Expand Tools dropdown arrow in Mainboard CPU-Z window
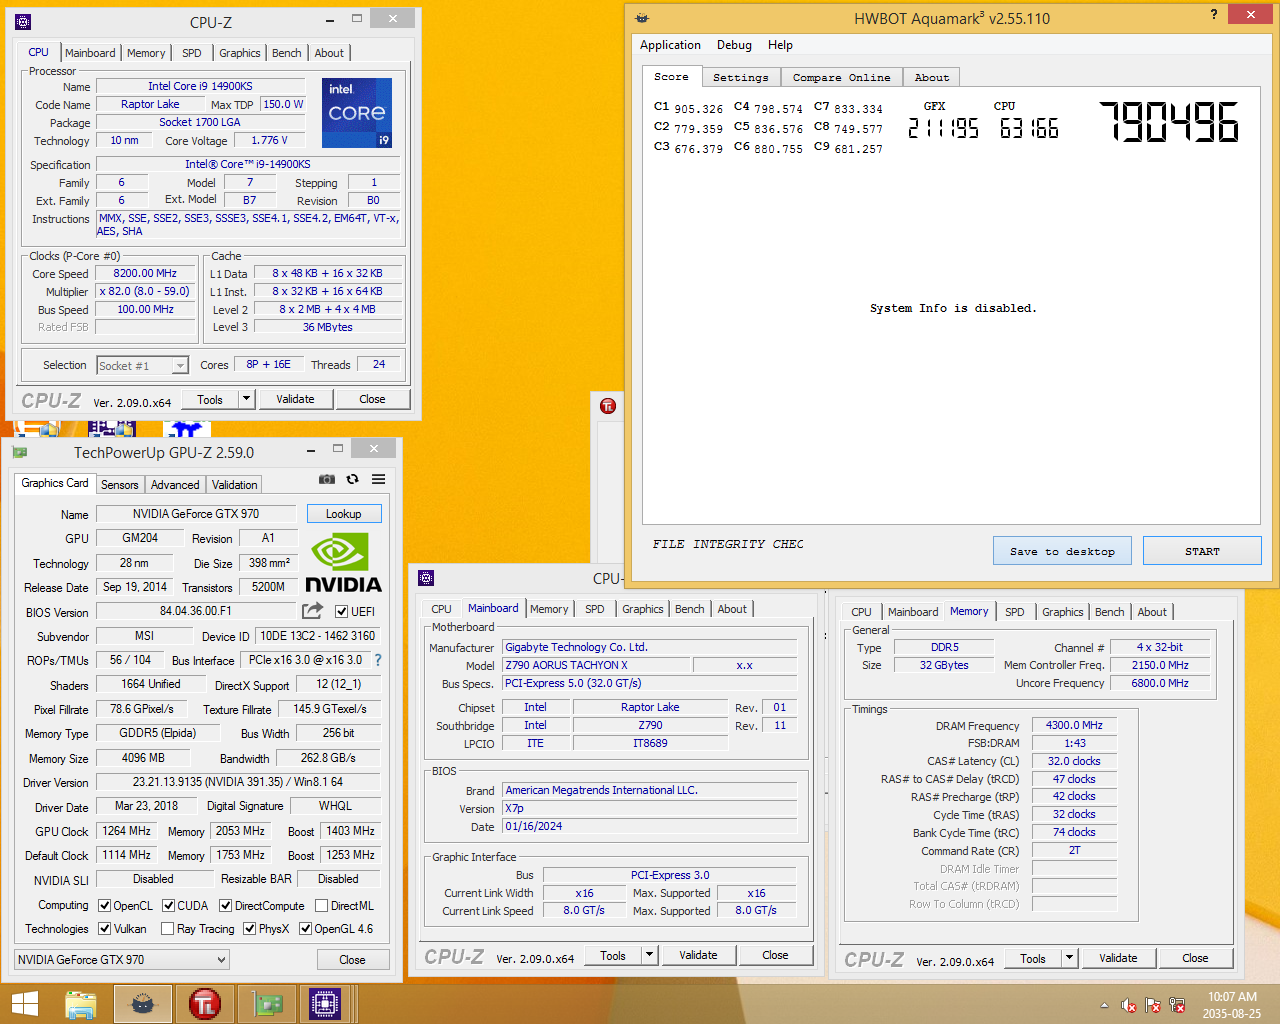The height and width of the screenshot is (1024, 1280). 649,955
